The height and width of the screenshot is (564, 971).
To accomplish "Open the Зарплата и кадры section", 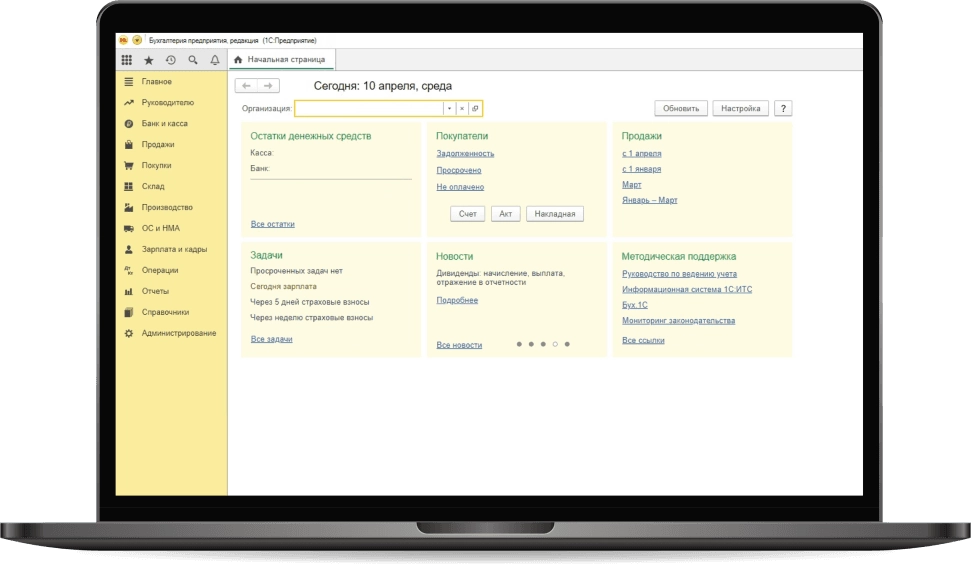I will pyautogui.click(x=174, y=249).
